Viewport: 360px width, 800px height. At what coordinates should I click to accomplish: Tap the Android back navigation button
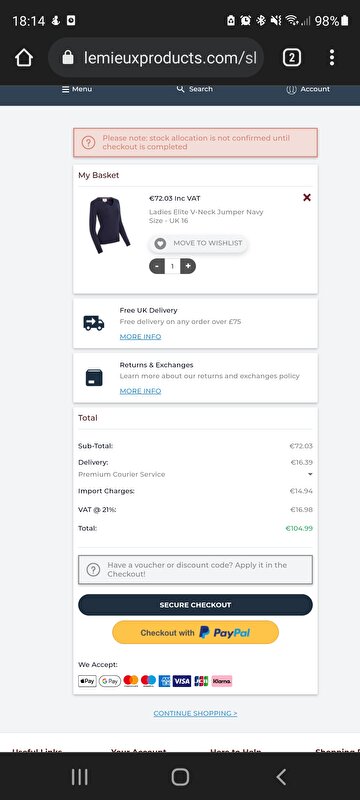pyautogui.click(x=281, y=777)
